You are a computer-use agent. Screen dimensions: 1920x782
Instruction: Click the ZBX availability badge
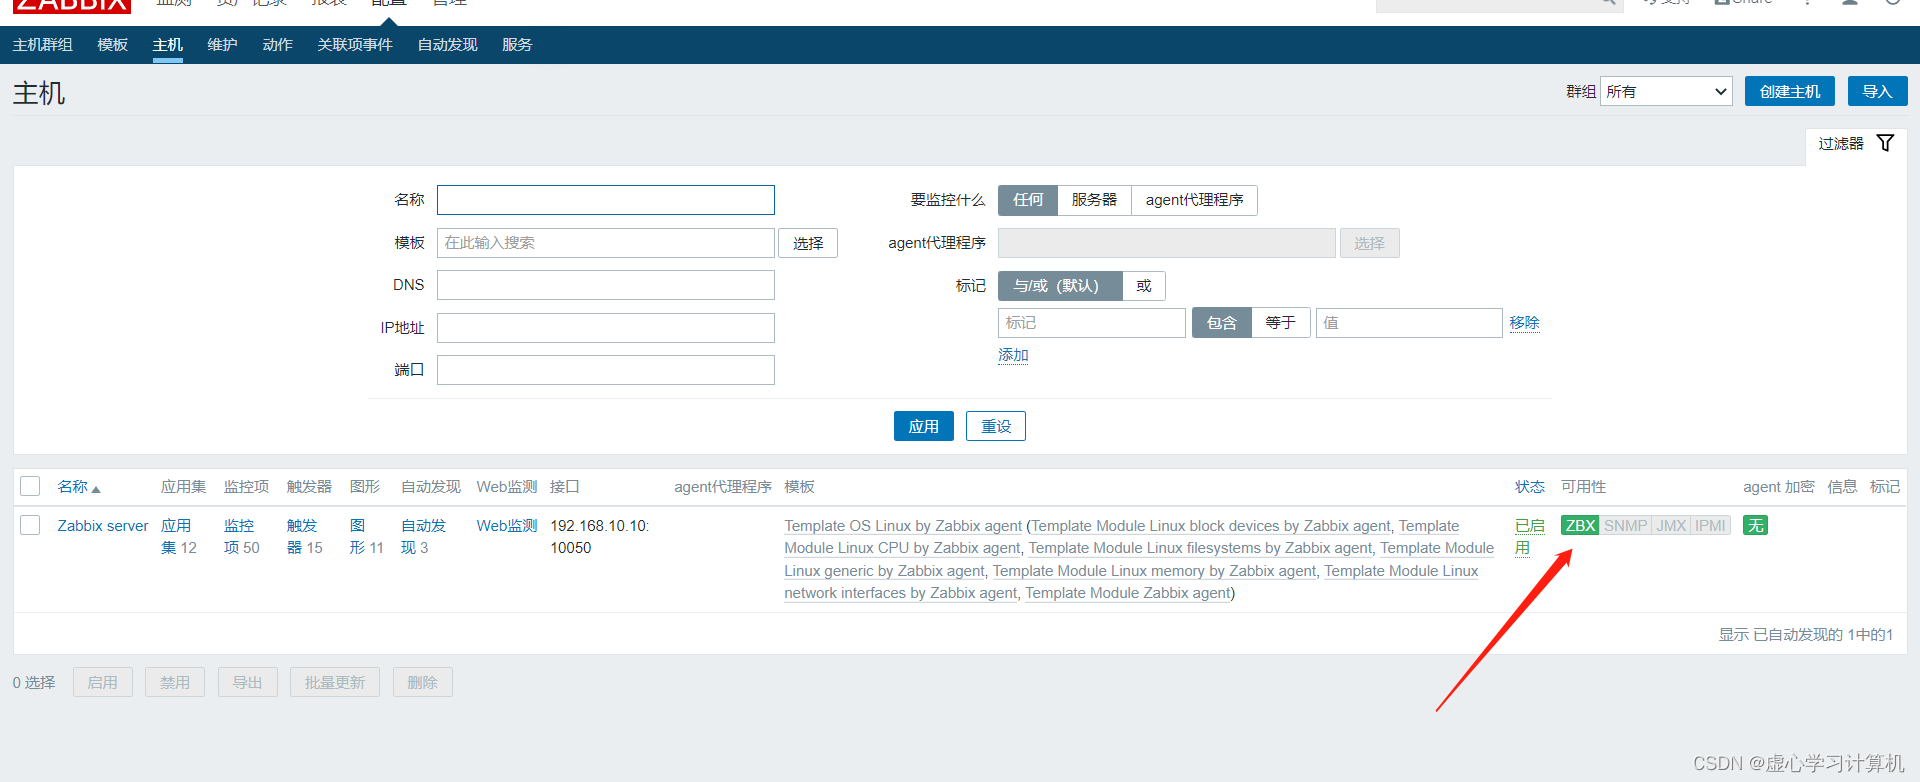[1580, 526]
